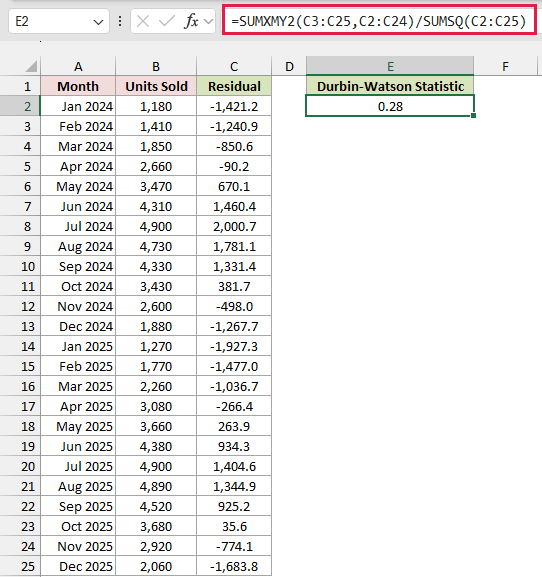Click the Enter checkmark formula icon

click(166, 21)
